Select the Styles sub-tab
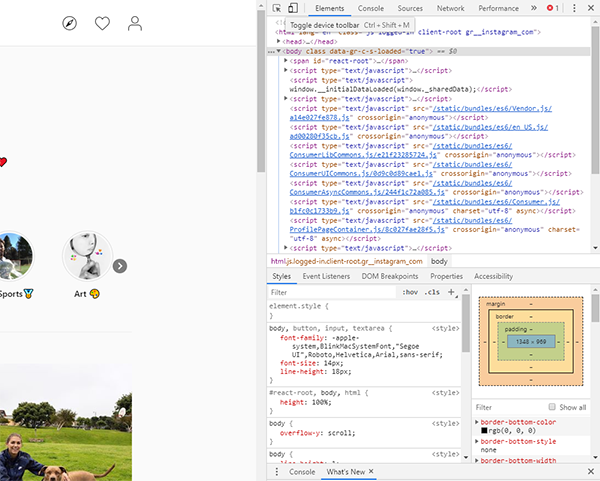 click(282, 276)
